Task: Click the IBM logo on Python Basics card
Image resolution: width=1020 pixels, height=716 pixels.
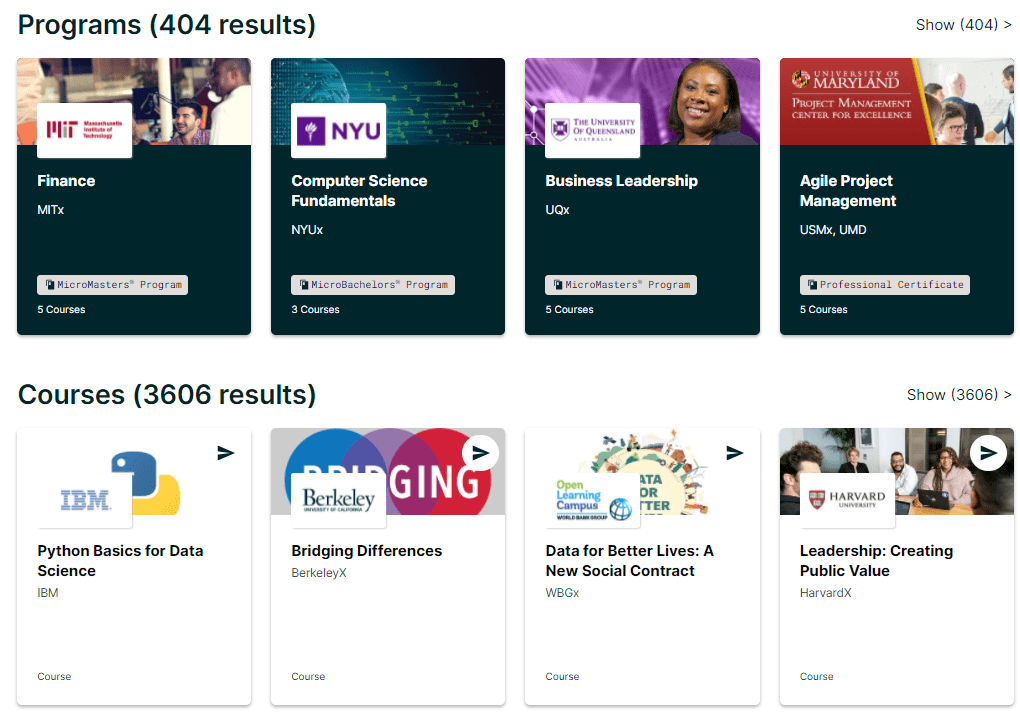Action: coord(85,500)
